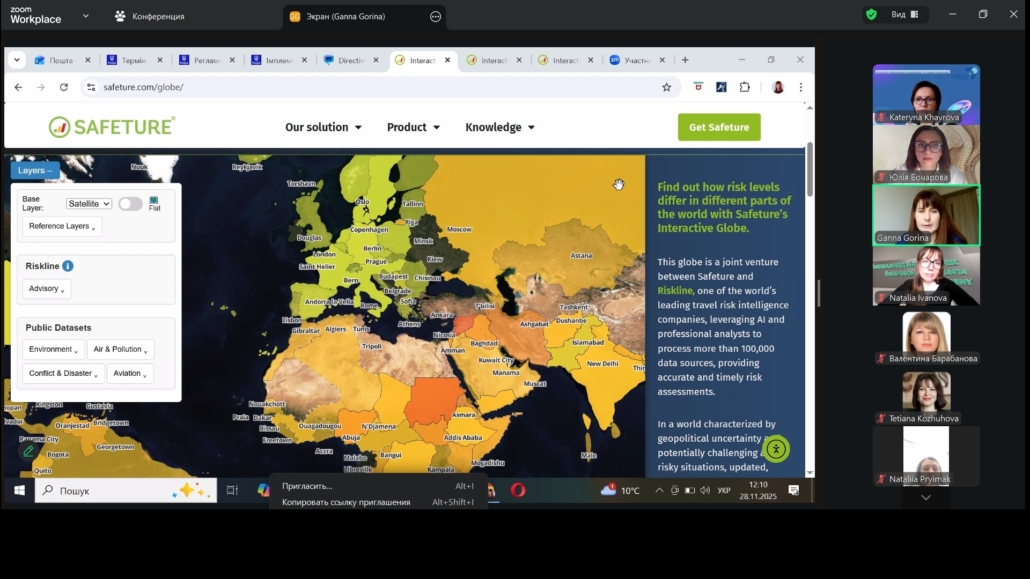Click the Safeture logo
Screen dimensions: 1030x579
pyautogui.click(x=112, y=127)
